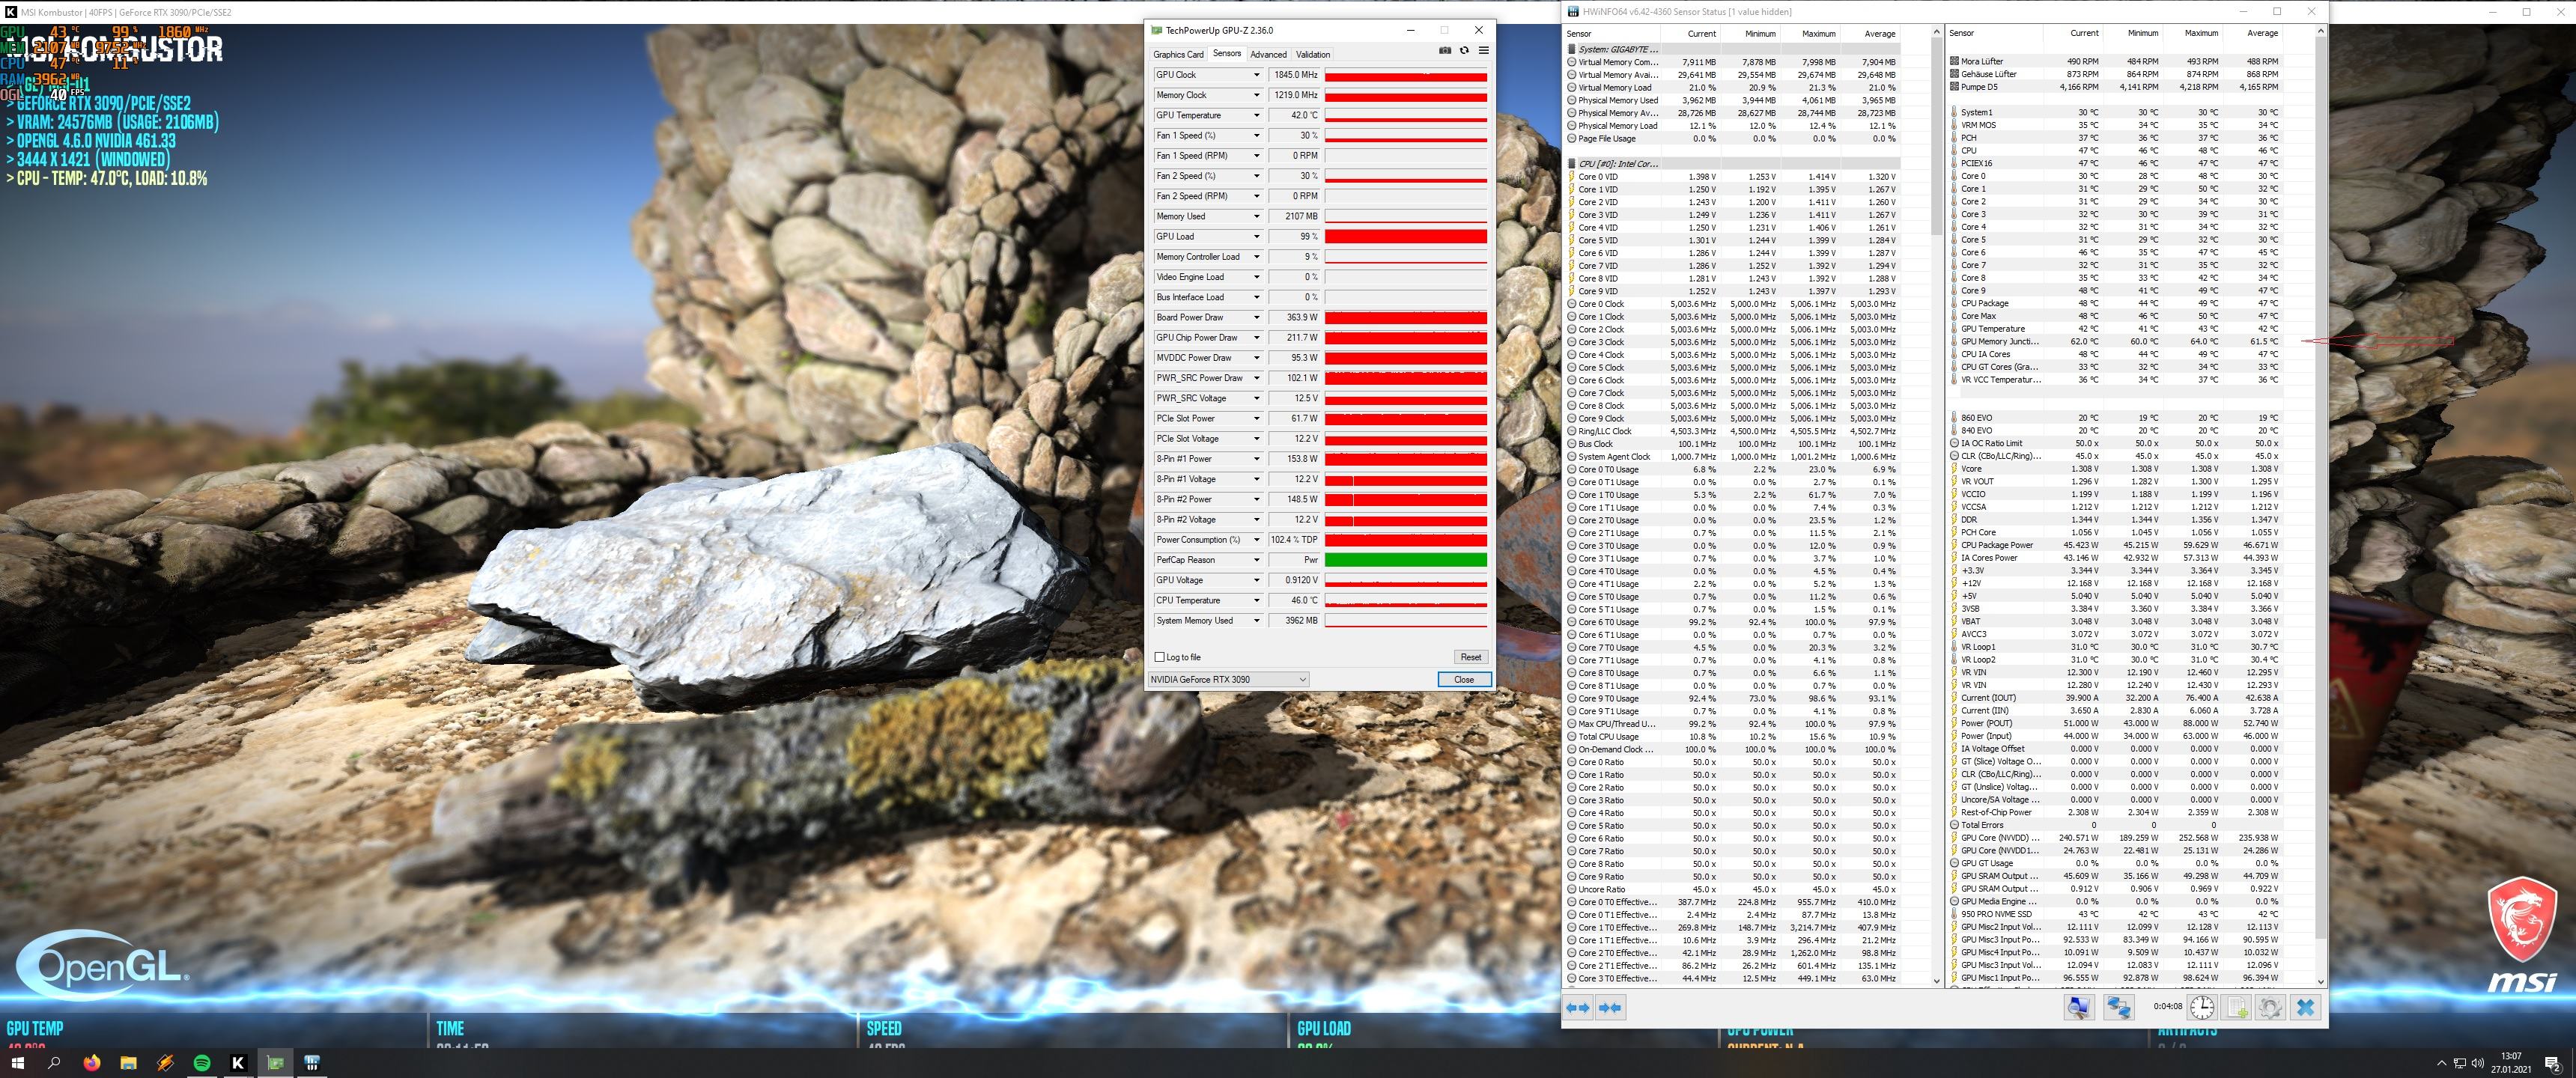Open the GPU Clock sensor dropdown
Image resolution: width=2576 pixels, height=1078 pixels.
tap(1257, 75)
